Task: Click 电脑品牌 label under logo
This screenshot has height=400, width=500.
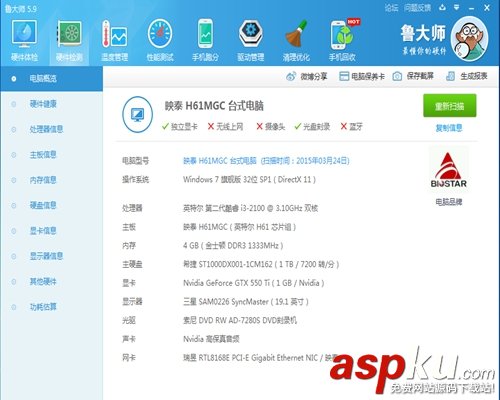Action: 449,202
